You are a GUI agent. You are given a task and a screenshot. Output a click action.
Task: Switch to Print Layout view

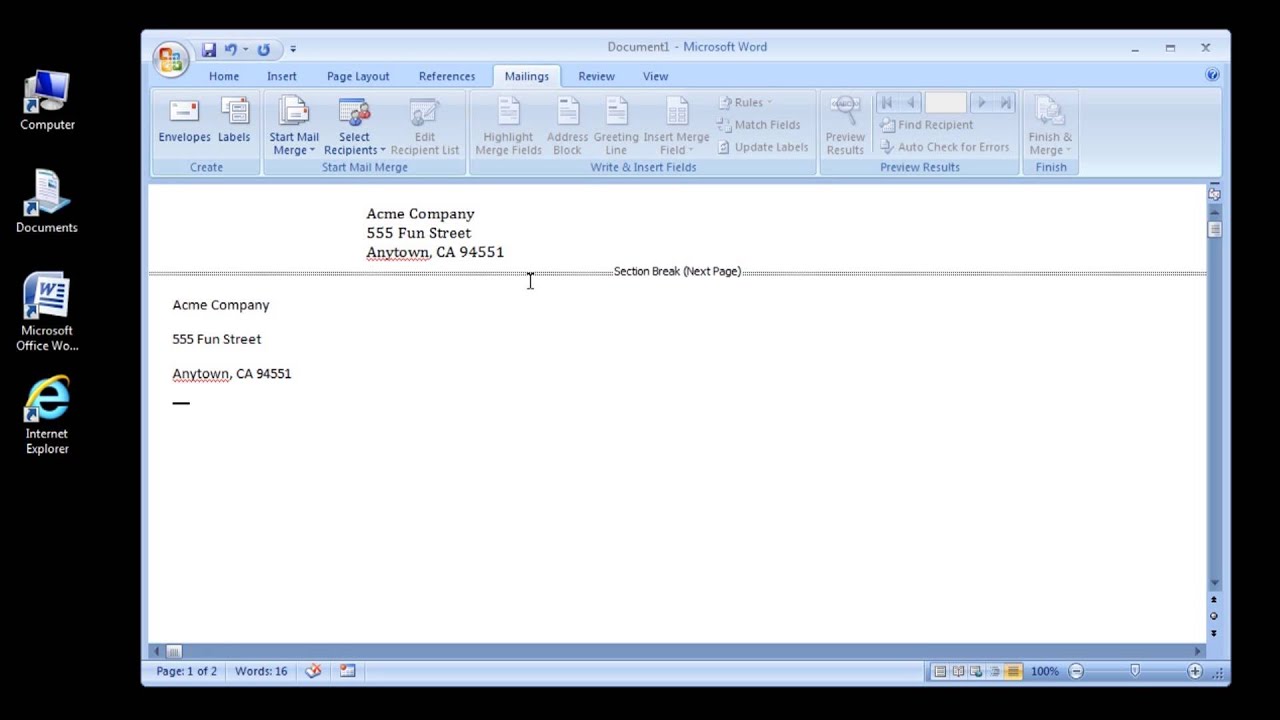[x=940, y=672]
